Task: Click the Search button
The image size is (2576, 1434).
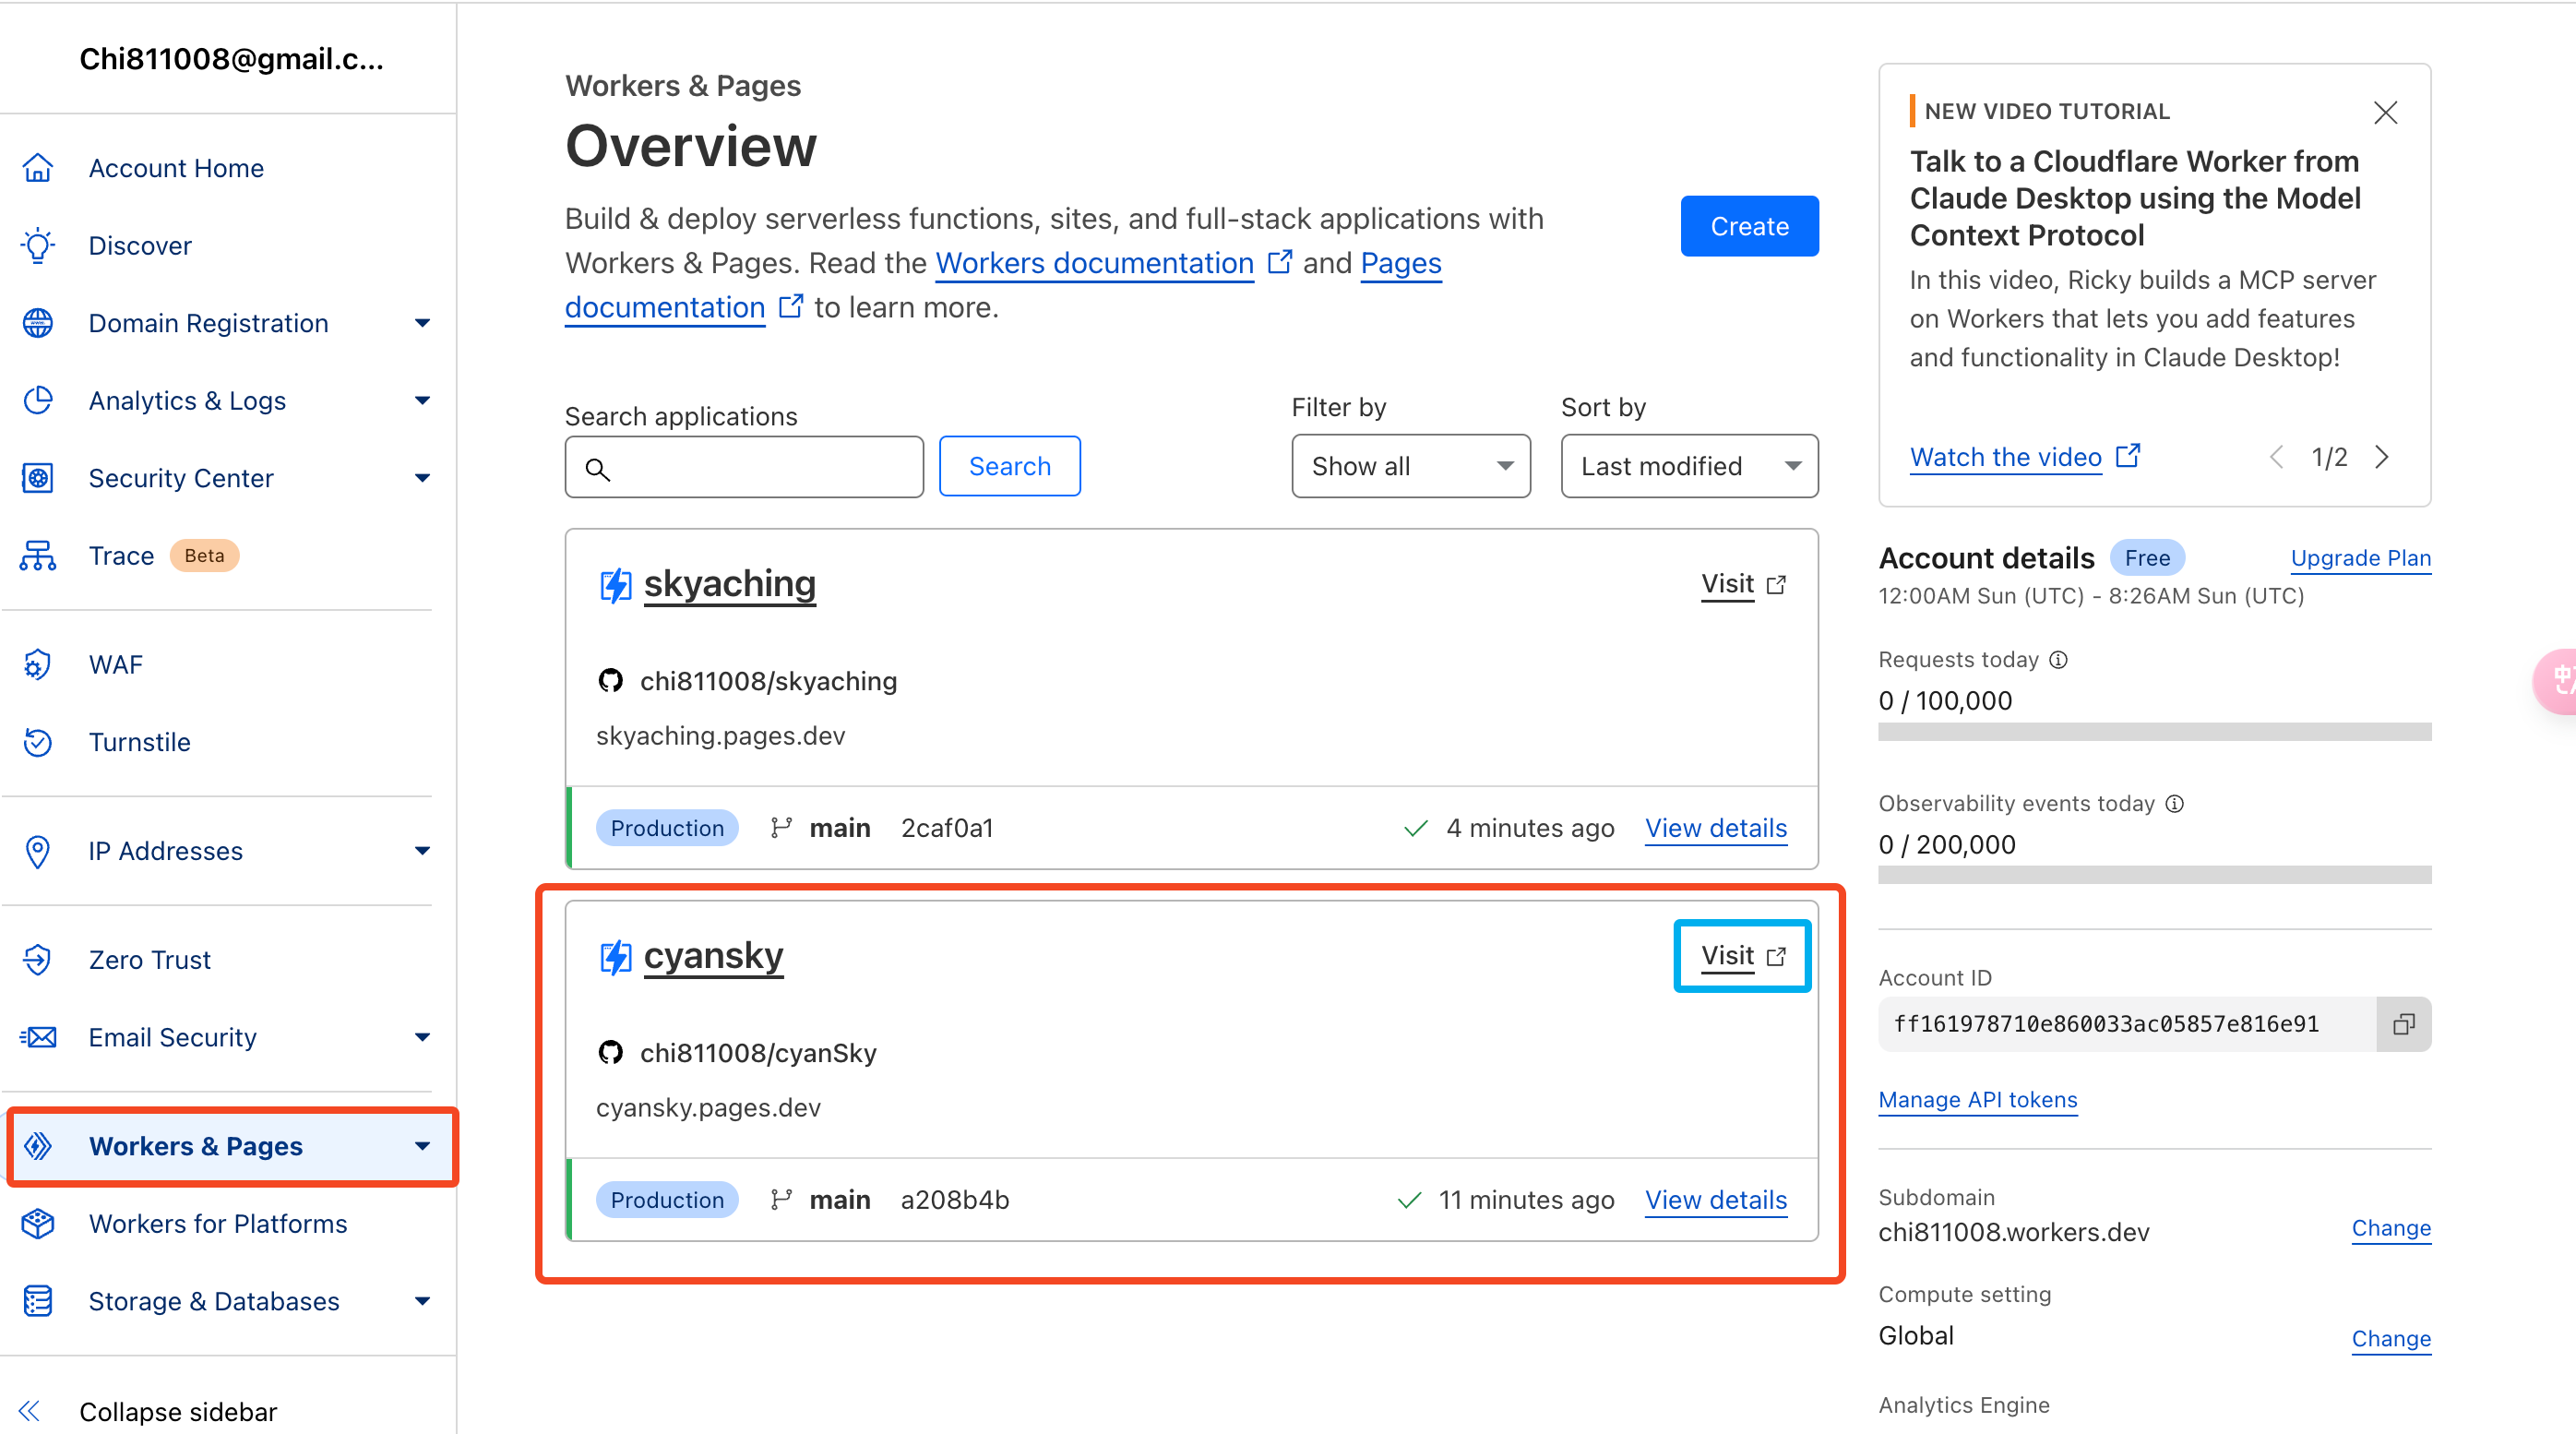Action: click(1010, 466)
